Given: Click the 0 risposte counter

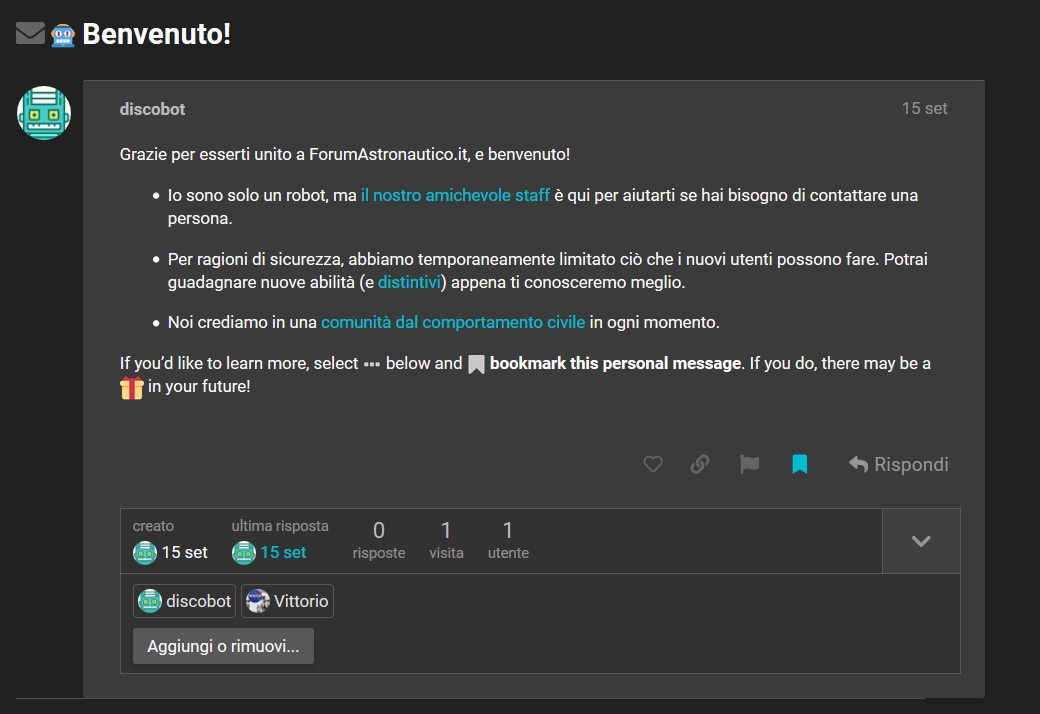Looking at the screenshot, I should (x=379, y=540).
